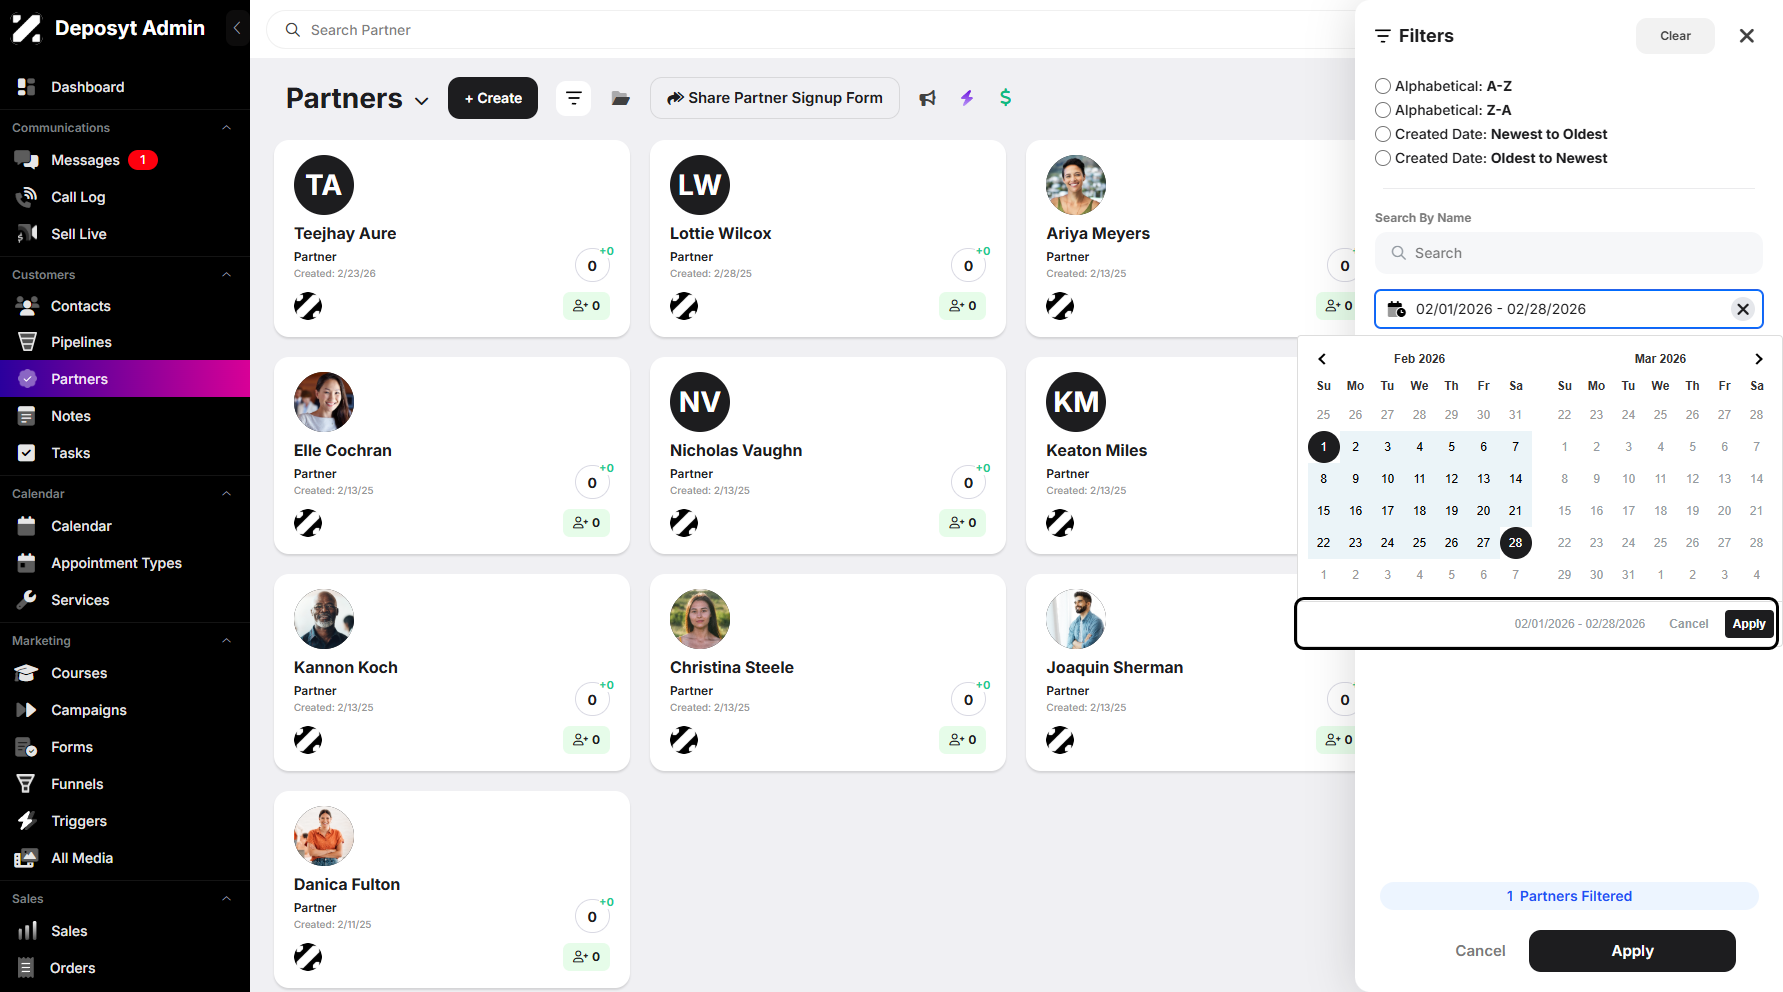Select Alphabetical: Z-A sort option
This screenshot has width=1783, height=992.
pos(1383,110)
